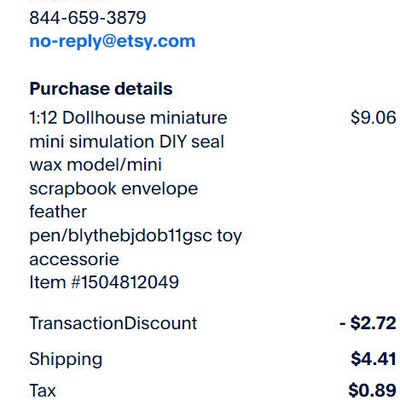Image resolution: width=400 pixels, height=400 pixels.
Task: Click the phone number 844-659-3879
Action: (x=88, y=18)
